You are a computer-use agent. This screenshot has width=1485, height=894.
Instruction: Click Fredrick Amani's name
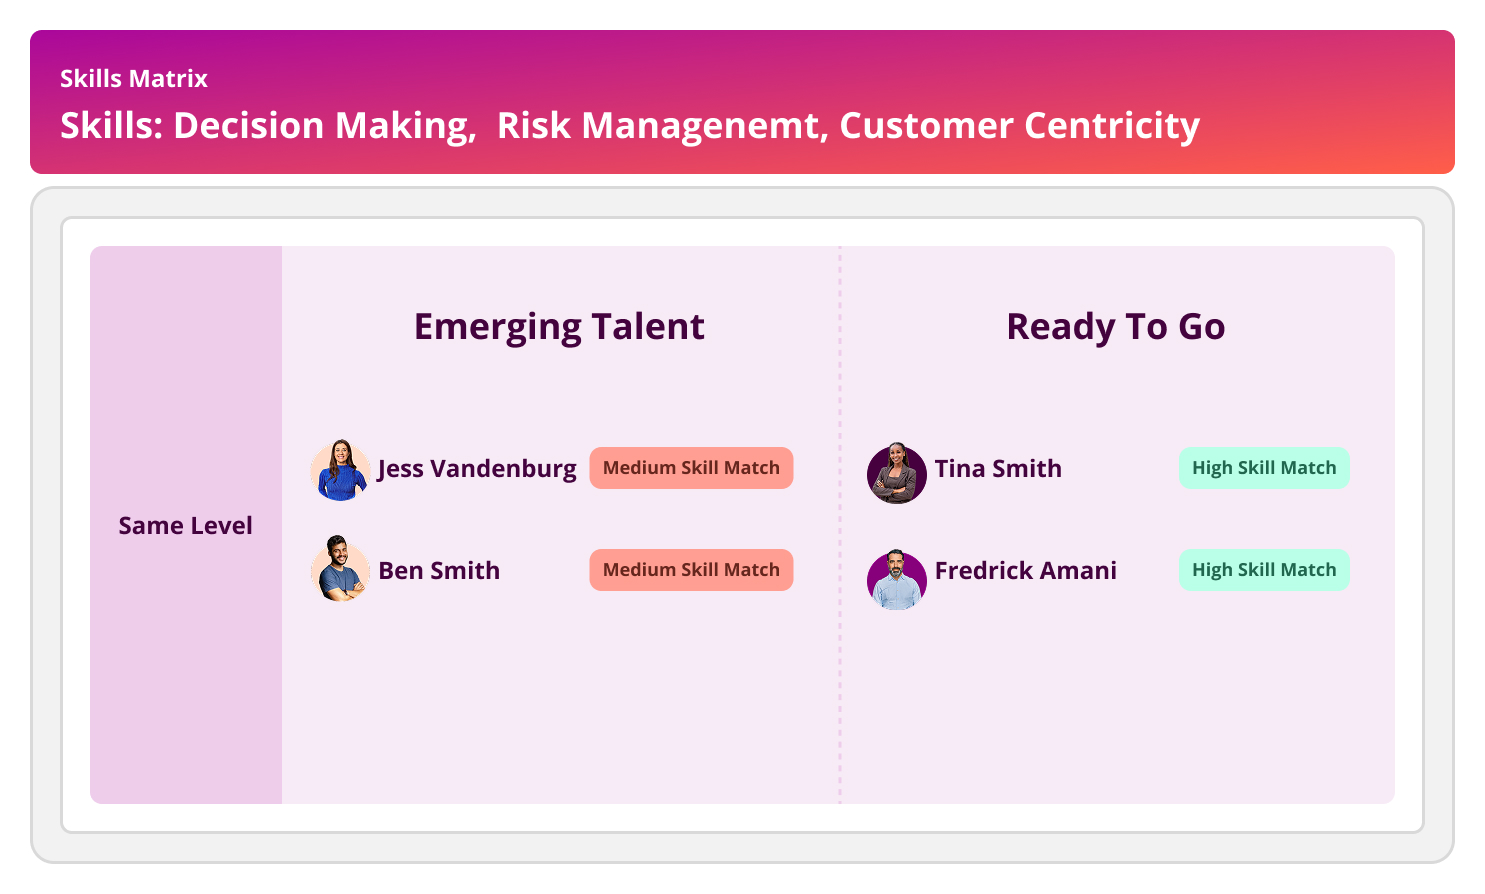(x=1025, y=570)
